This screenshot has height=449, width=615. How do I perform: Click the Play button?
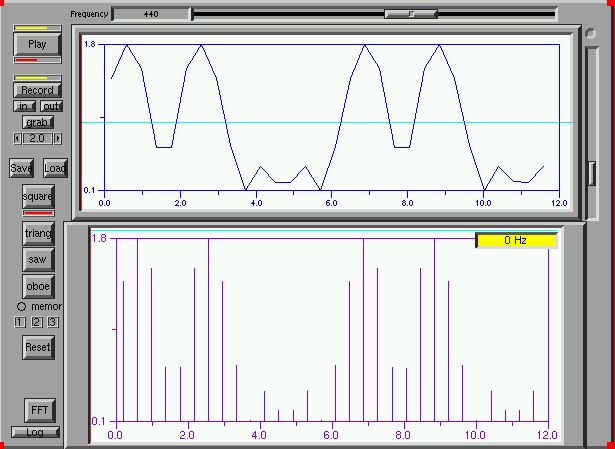tap(37, 44)
